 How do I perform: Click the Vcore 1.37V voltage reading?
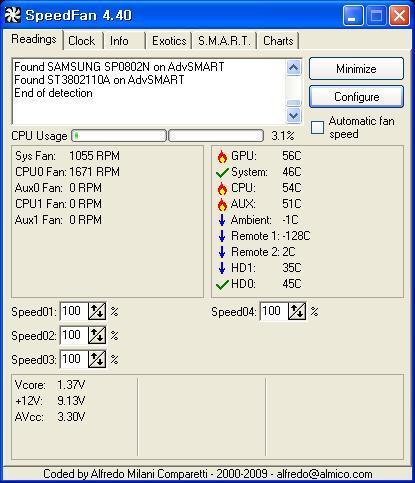pyautogui.click(x=50, y=385)
